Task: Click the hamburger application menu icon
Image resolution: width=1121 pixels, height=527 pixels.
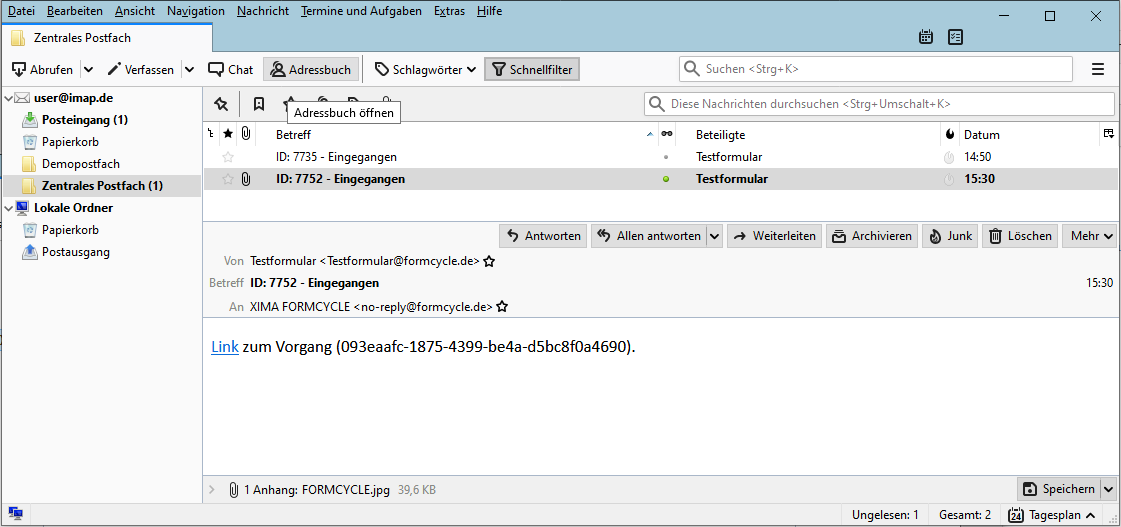Action: click(x=1098, y=69)
